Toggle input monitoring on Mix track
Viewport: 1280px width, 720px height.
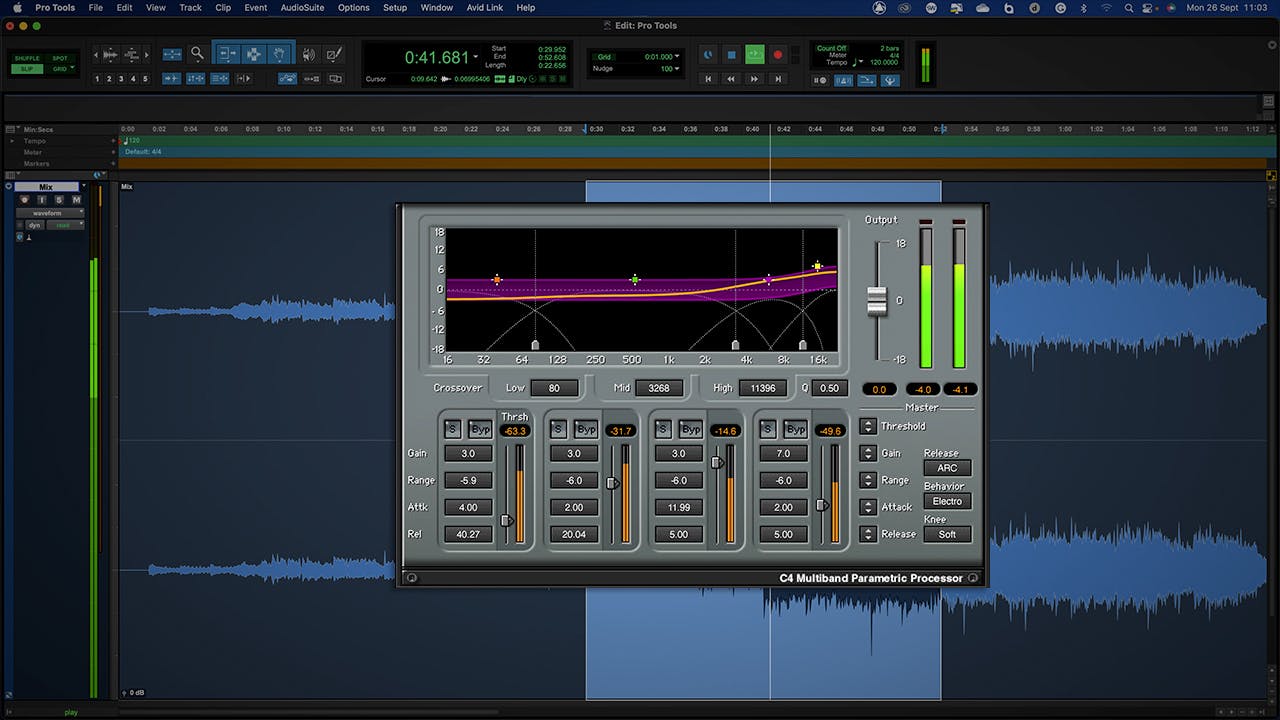(42, 200)
